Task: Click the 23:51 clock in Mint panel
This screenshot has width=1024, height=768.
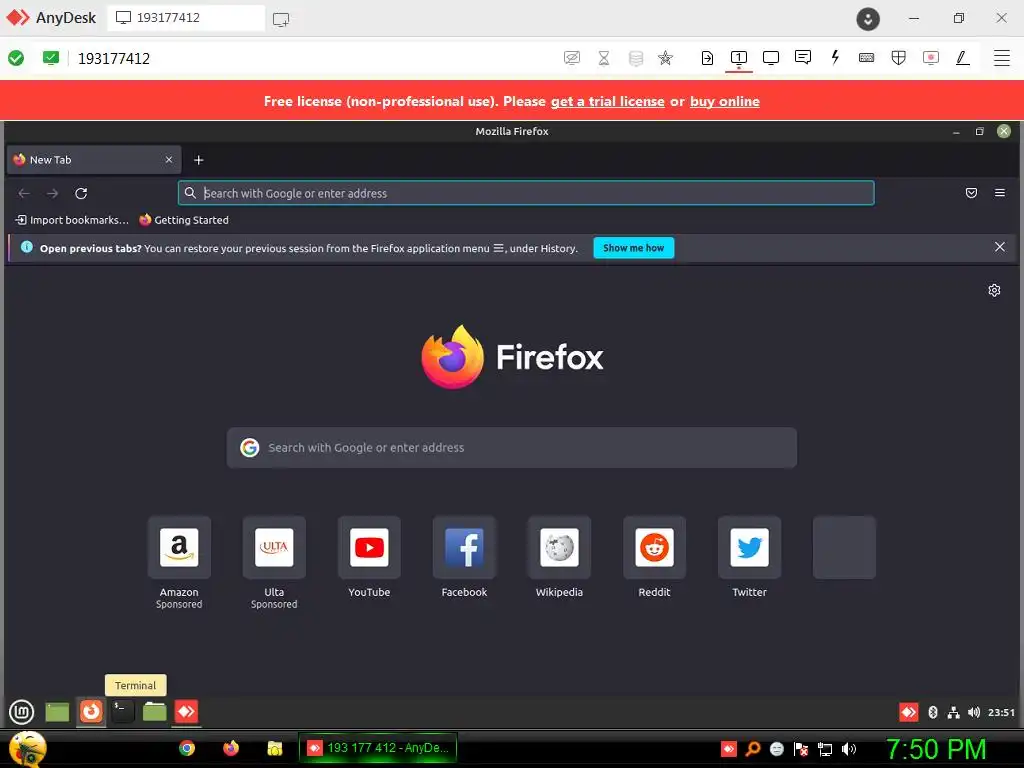Action: (1001, 712)
